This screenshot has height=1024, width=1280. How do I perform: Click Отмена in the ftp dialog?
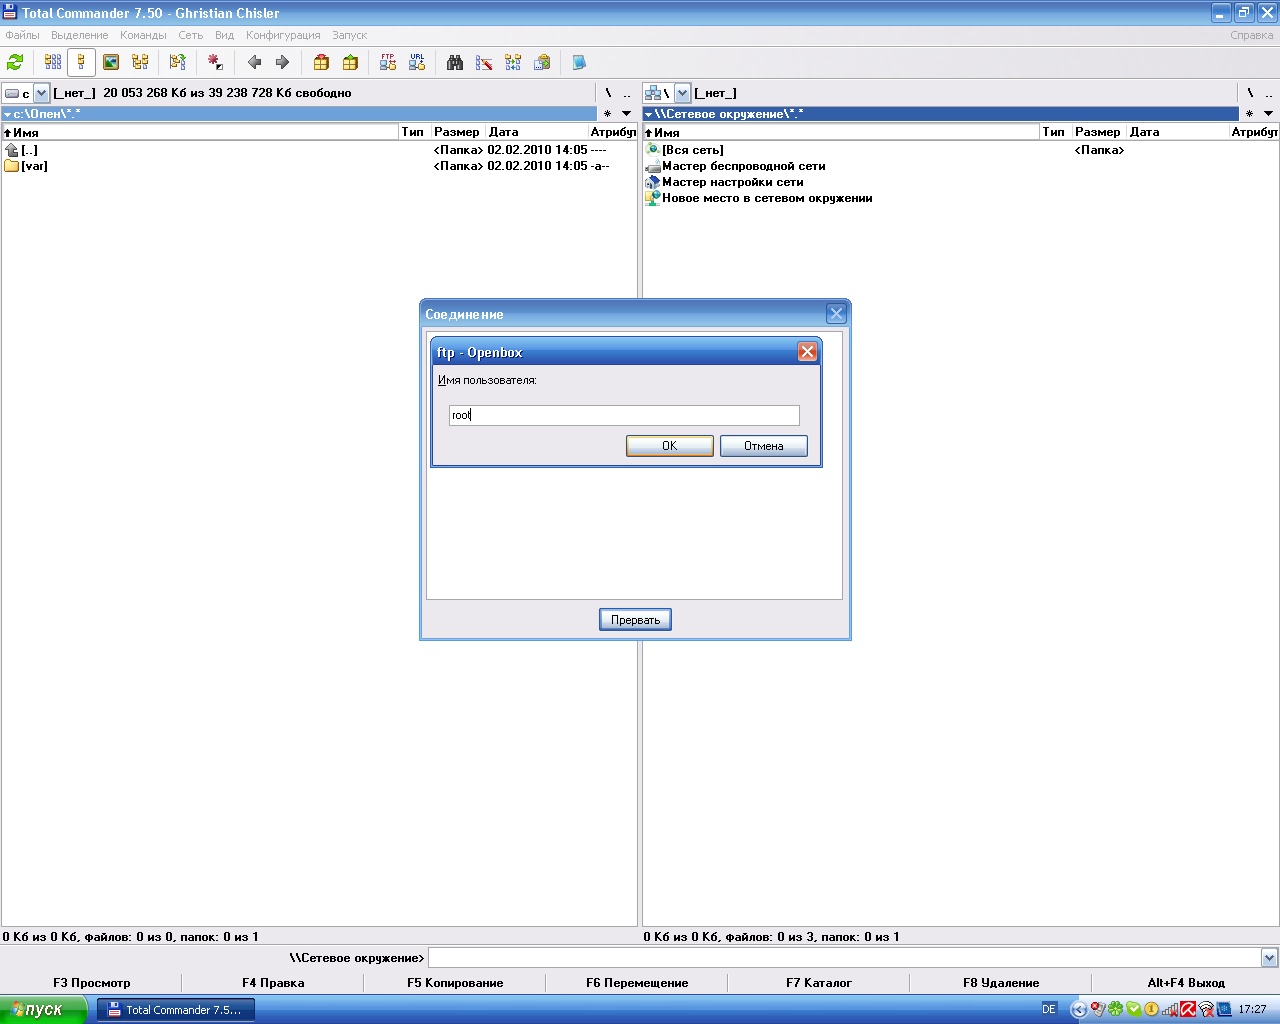pyautogui.click(x=764, y=446)
